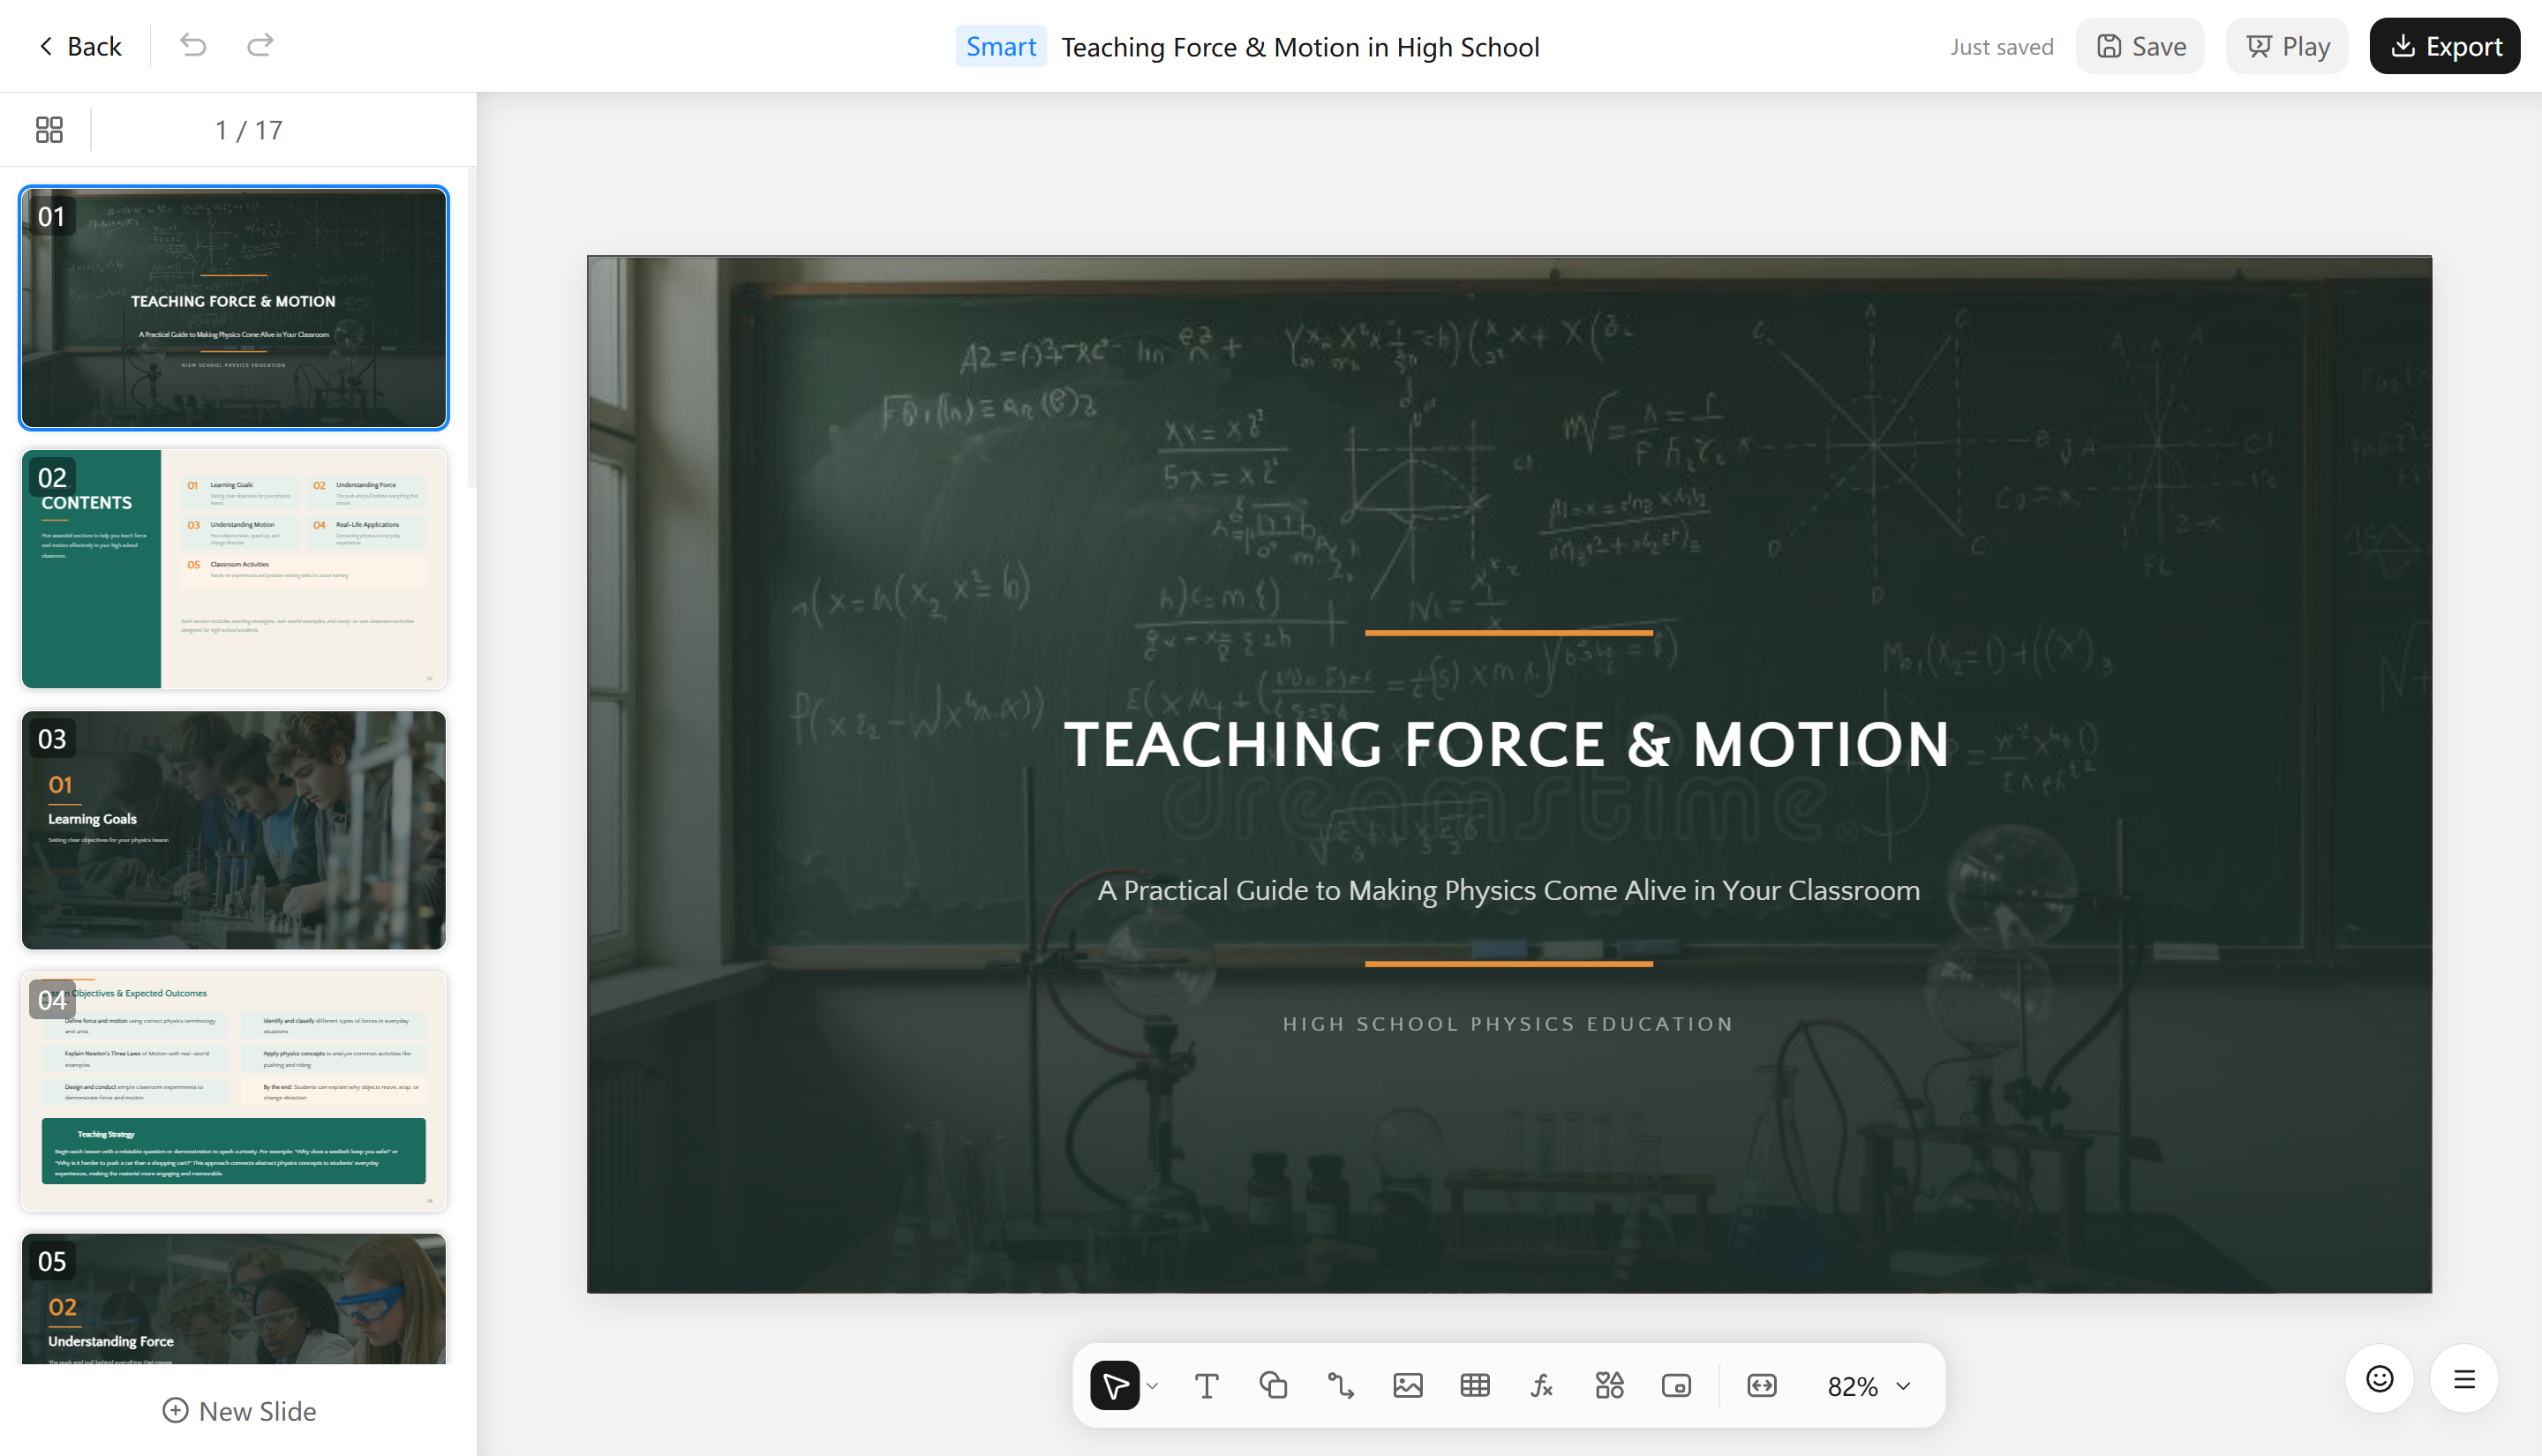Select slide 05 Understanding Force thumbnail
This screenshot has width=2542, height=1456.
[234, 1298]
